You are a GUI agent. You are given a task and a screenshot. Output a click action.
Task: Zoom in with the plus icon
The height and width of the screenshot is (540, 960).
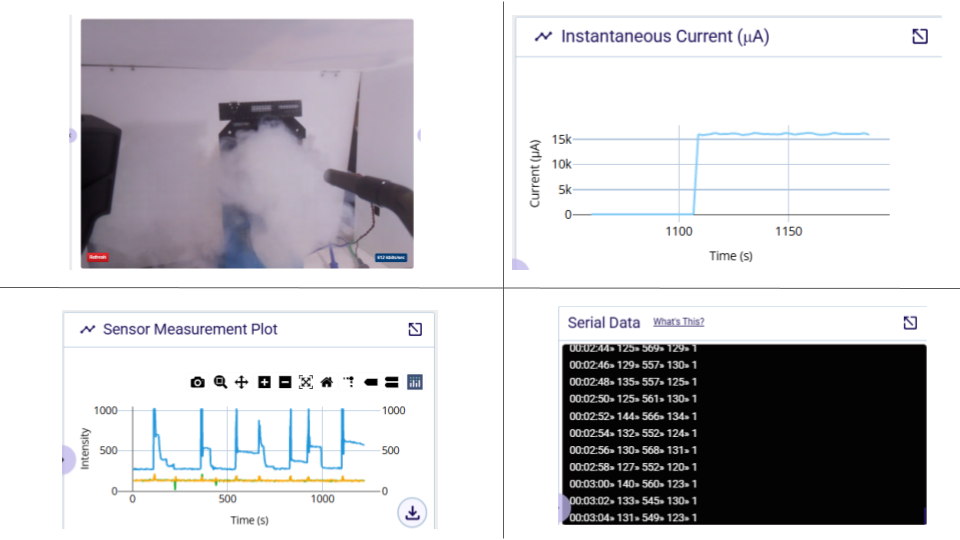coord(264,382)
